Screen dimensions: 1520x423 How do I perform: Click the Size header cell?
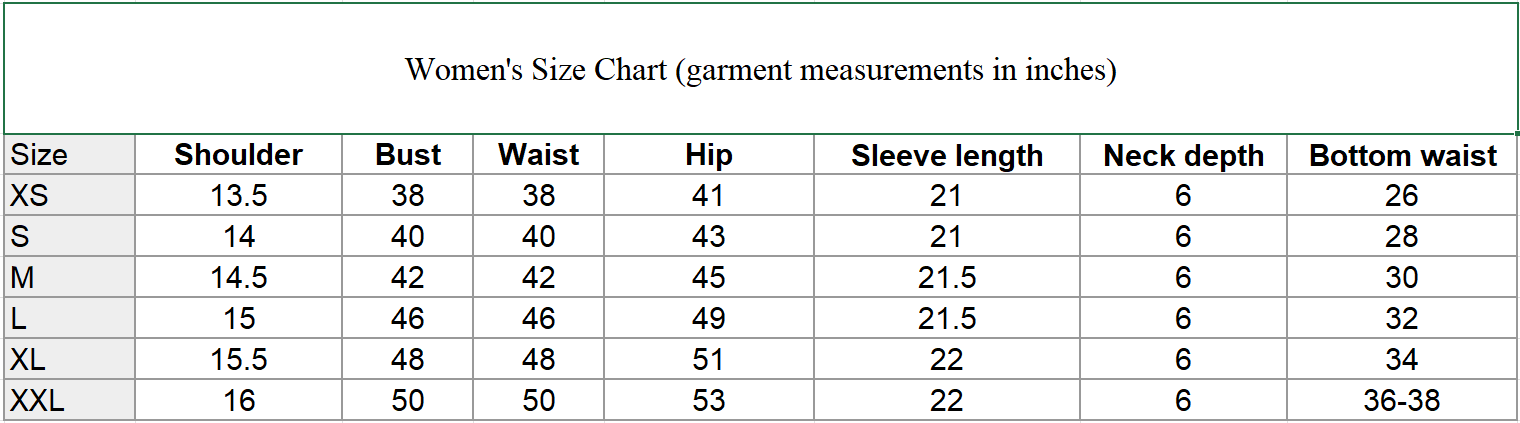tap(69, 155)
